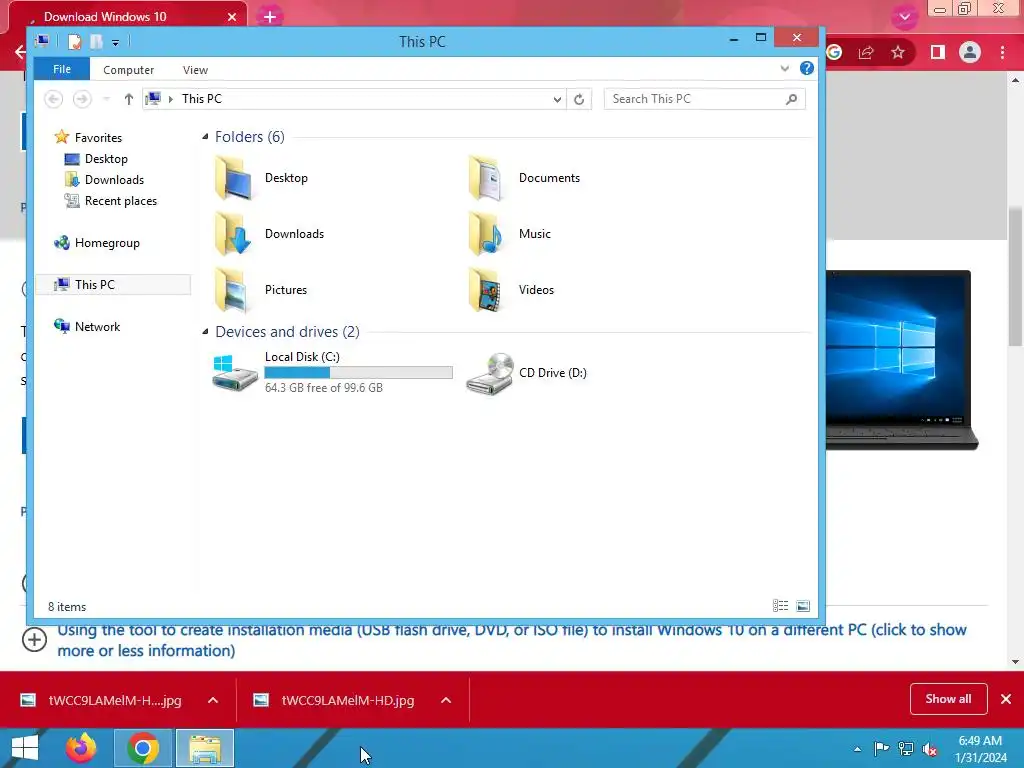Select Download Windows 10 Chrome tab

tap(127, 17)
